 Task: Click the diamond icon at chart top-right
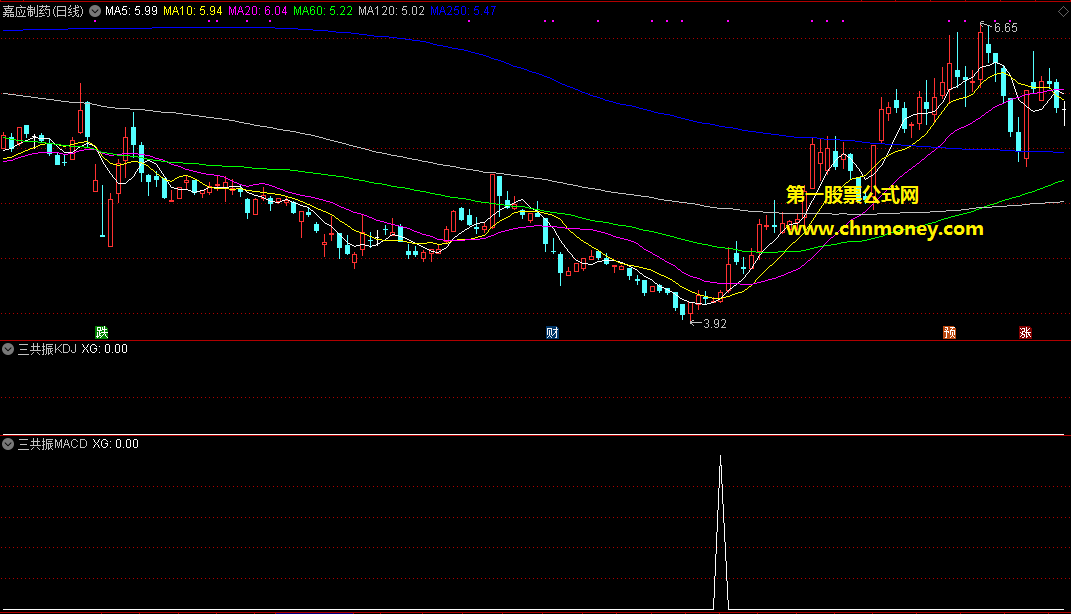(x=1062, y=12)
